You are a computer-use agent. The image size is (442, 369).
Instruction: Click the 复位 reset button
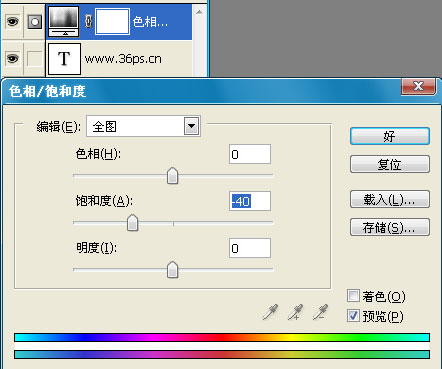tap(390, 164)
